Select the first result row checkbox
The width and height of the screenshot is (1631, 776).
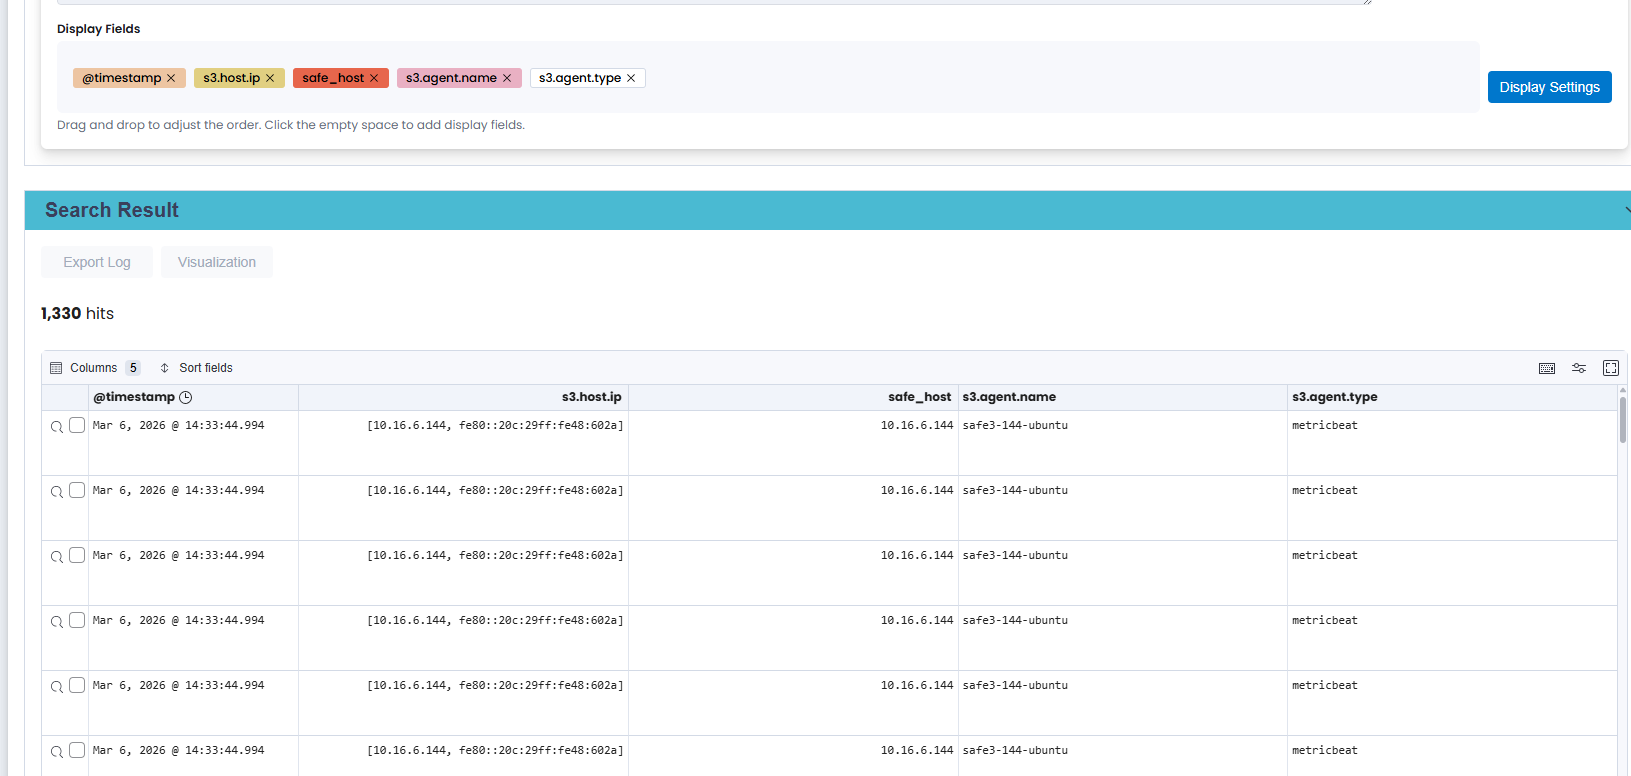(x=77, y=425)
